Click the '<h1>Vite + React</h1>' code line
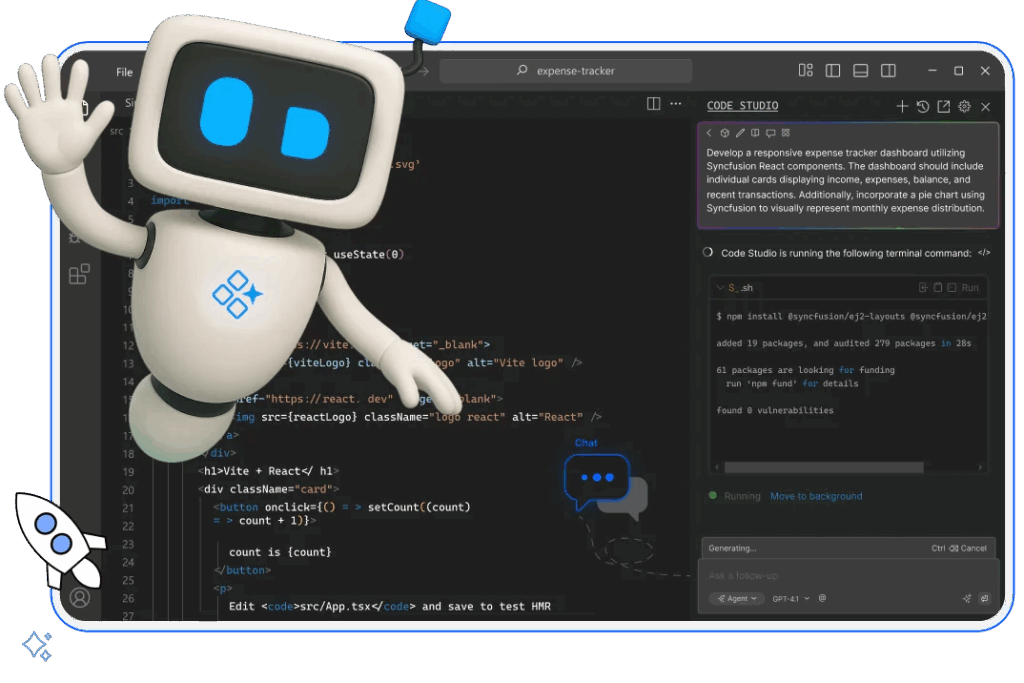 (x=268, y=471)
